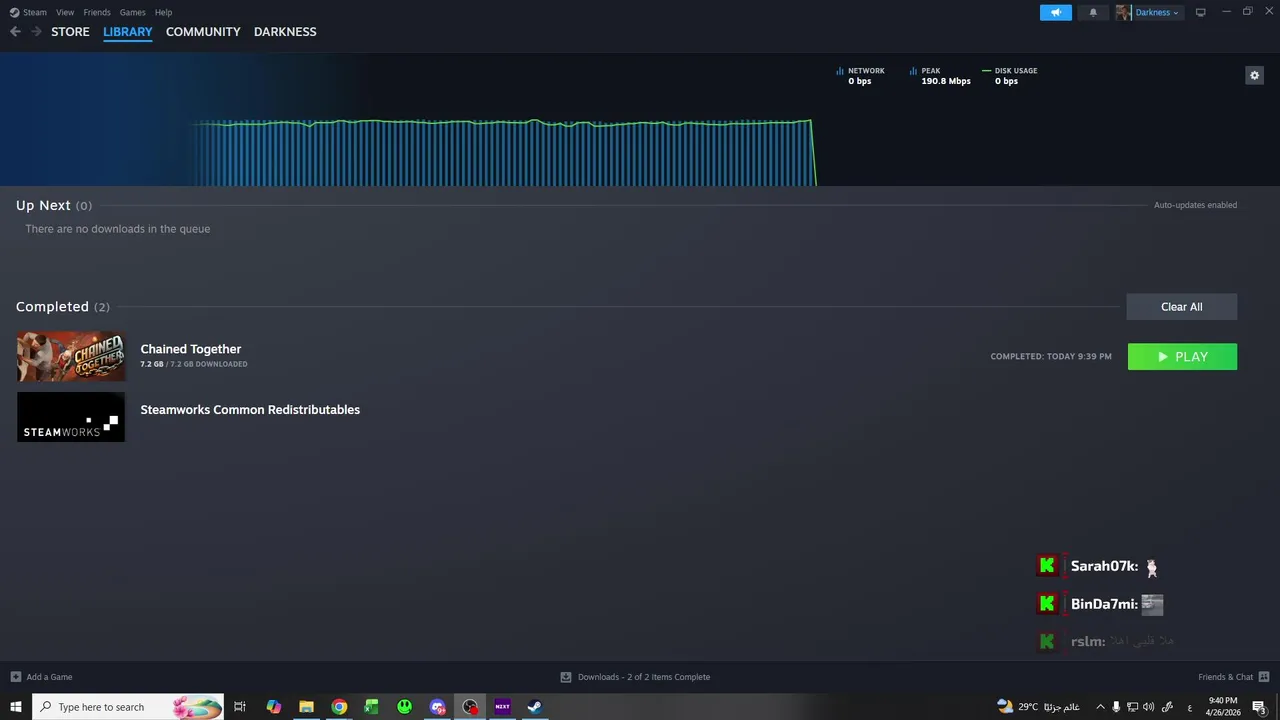Screen dimensions: 1280x720
Task: Click 'Completed: Today 9:39 PM' text
Action: (x=1051, y=357)
